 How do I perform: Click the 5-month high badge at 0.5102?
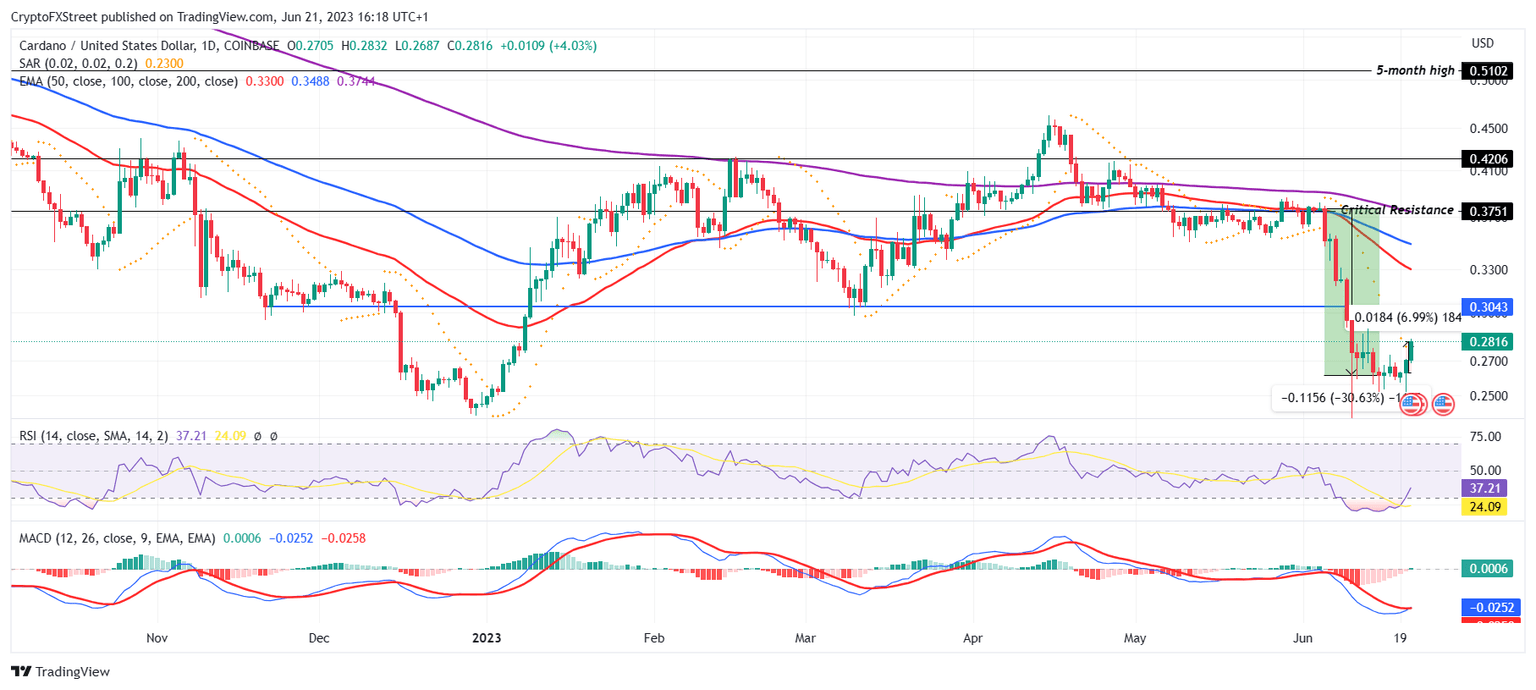[1489, 71]
